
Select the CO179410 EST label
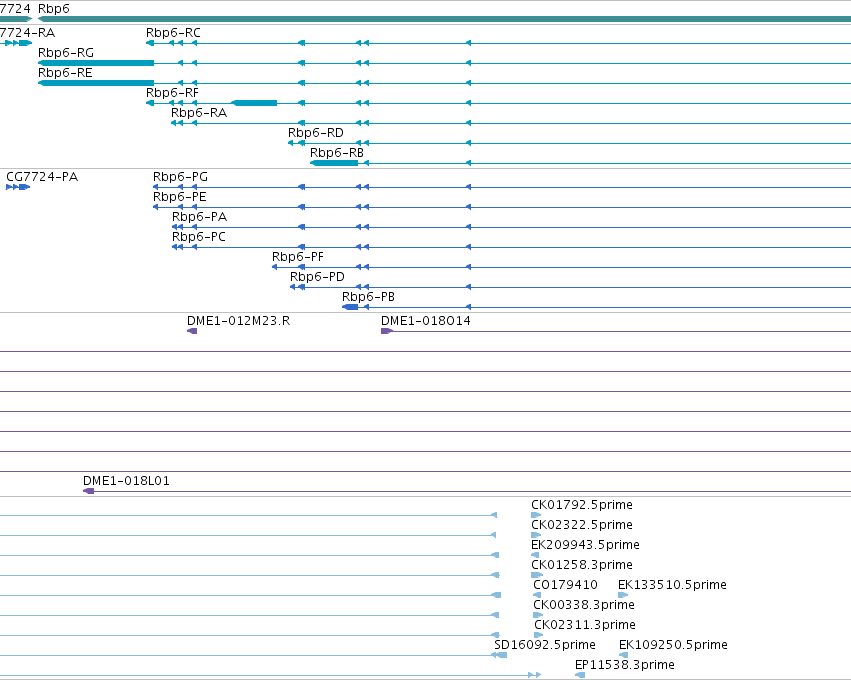565,585
